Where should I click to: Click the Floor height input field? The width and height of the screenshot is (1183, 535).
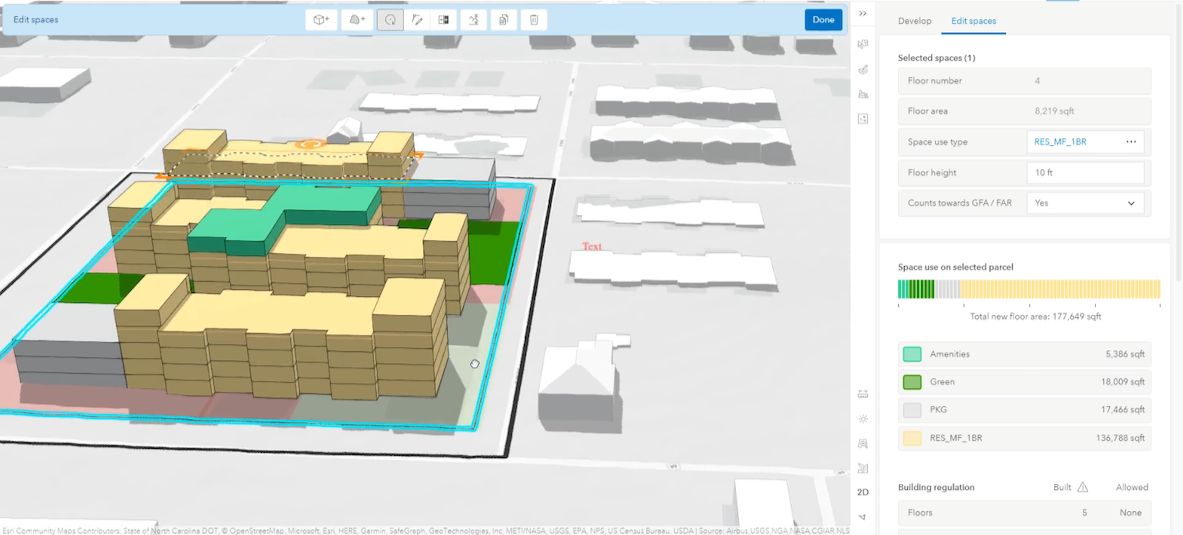pos(1085,173)
